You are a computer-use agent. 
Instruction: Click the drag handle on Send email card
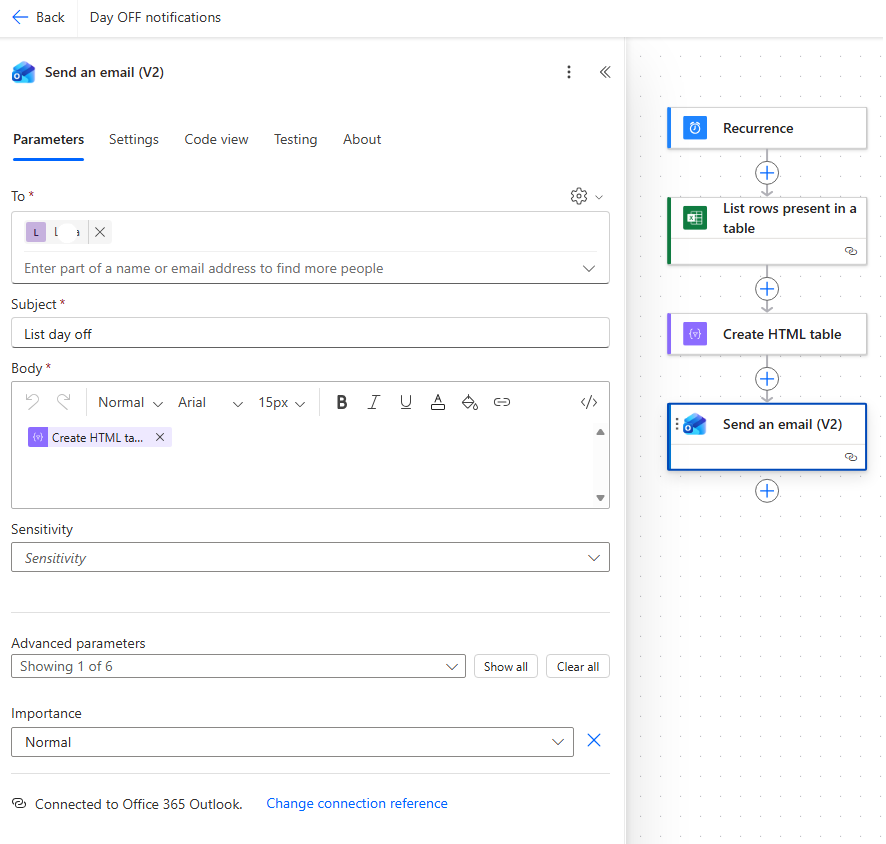click(x=677, y=424)
